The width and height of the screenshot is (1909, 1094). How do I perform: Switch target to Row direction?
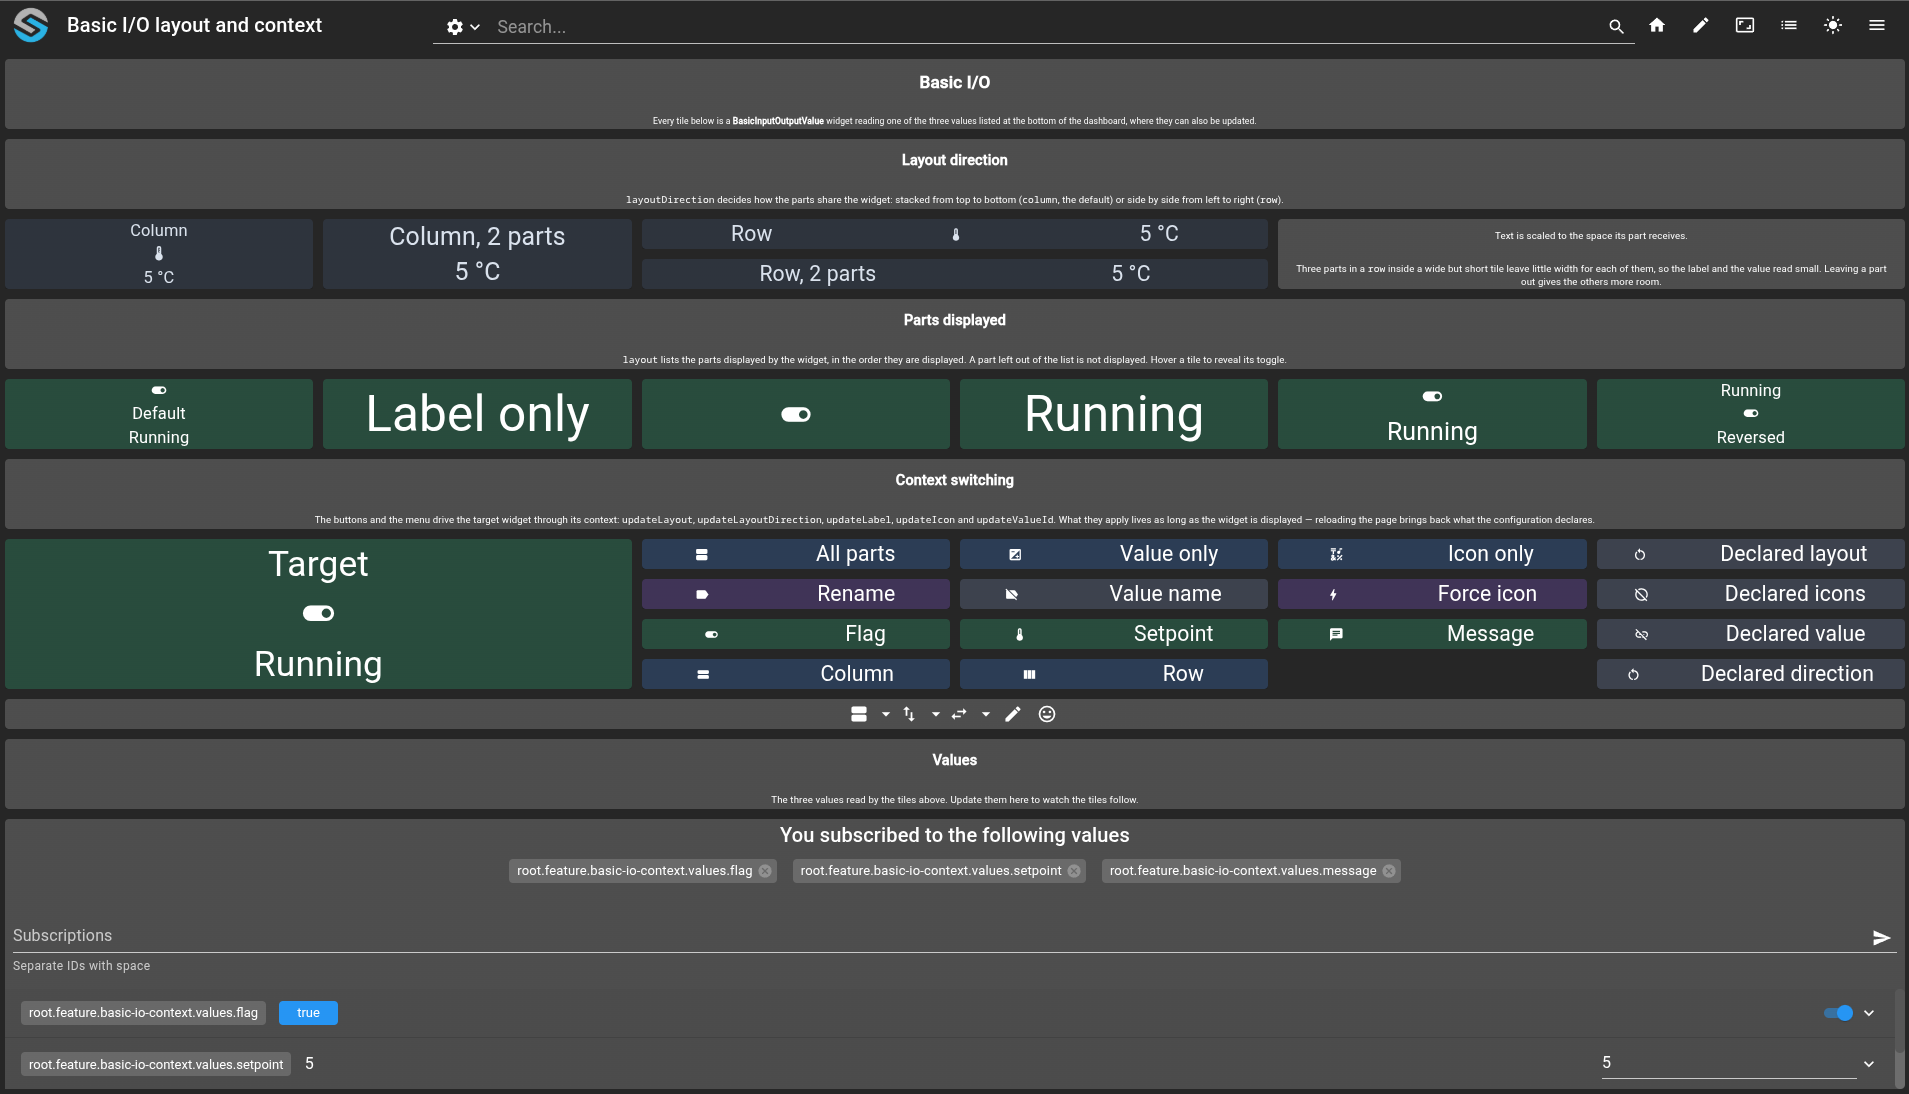click(x=1113, y=674)
